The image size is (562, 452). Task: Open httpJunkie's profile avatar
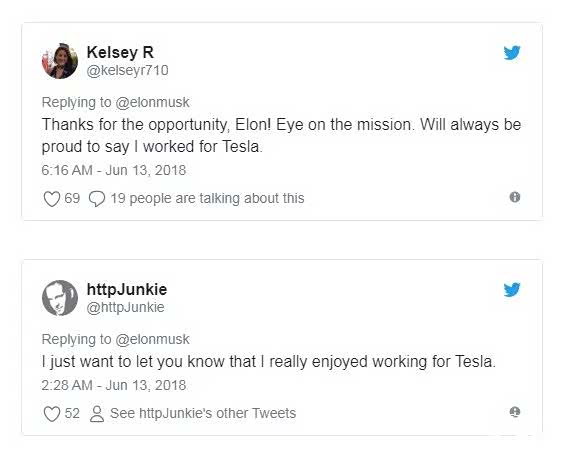point(60,298)
